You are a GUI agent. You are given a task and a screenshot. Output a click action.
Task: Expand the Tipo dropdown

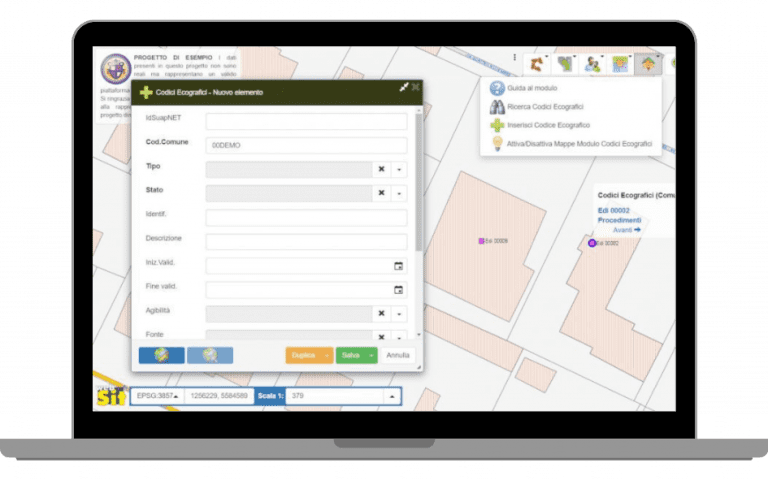tap(399, 170)
